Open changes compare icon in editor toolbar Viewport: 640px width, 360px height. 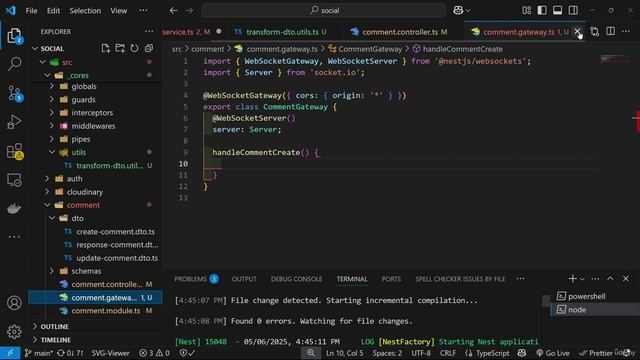[595, 31]
